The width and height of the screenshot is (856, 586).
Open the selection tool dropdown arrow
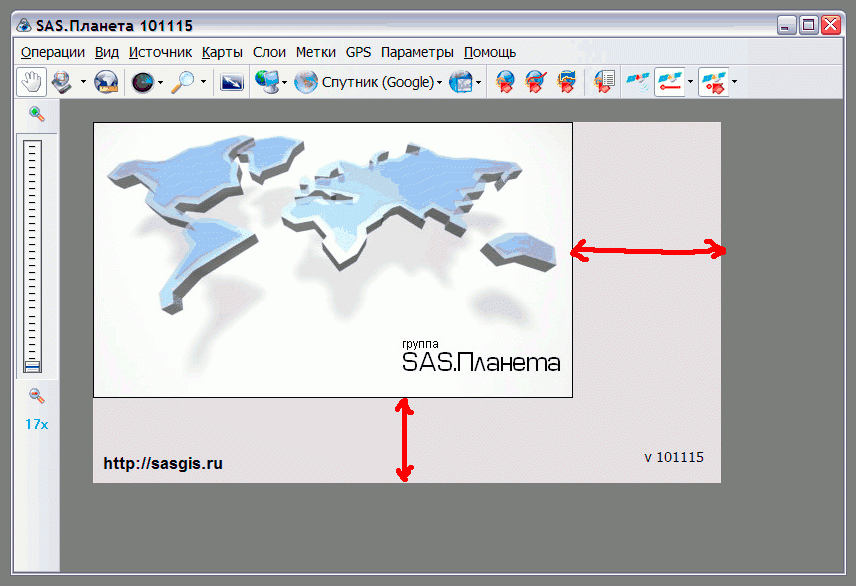(x=83, y=82)
